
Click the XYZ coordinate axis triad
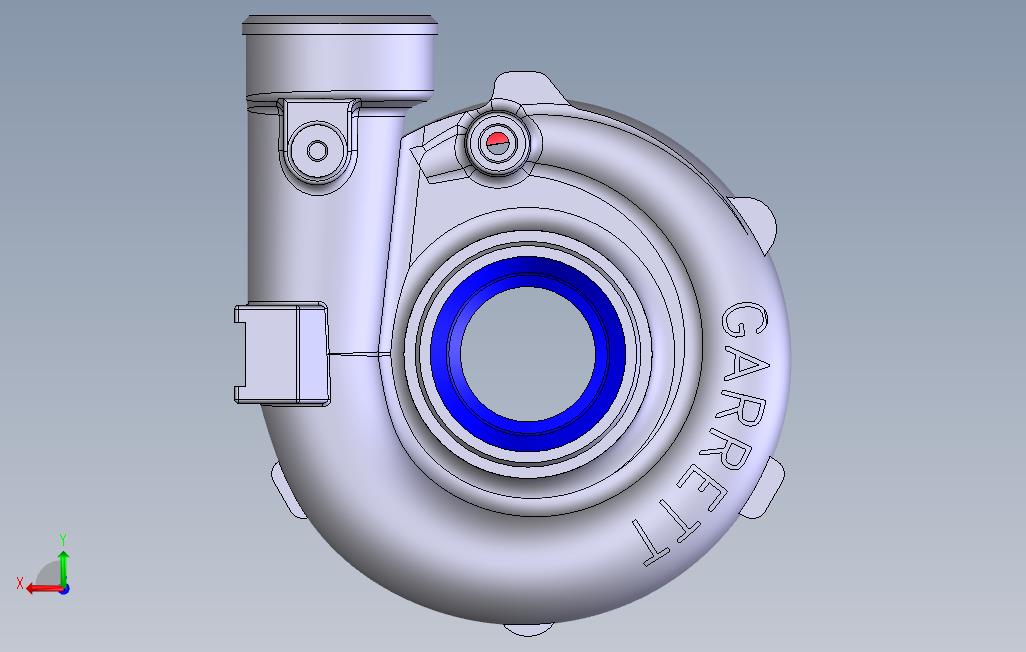pos(44,566)
